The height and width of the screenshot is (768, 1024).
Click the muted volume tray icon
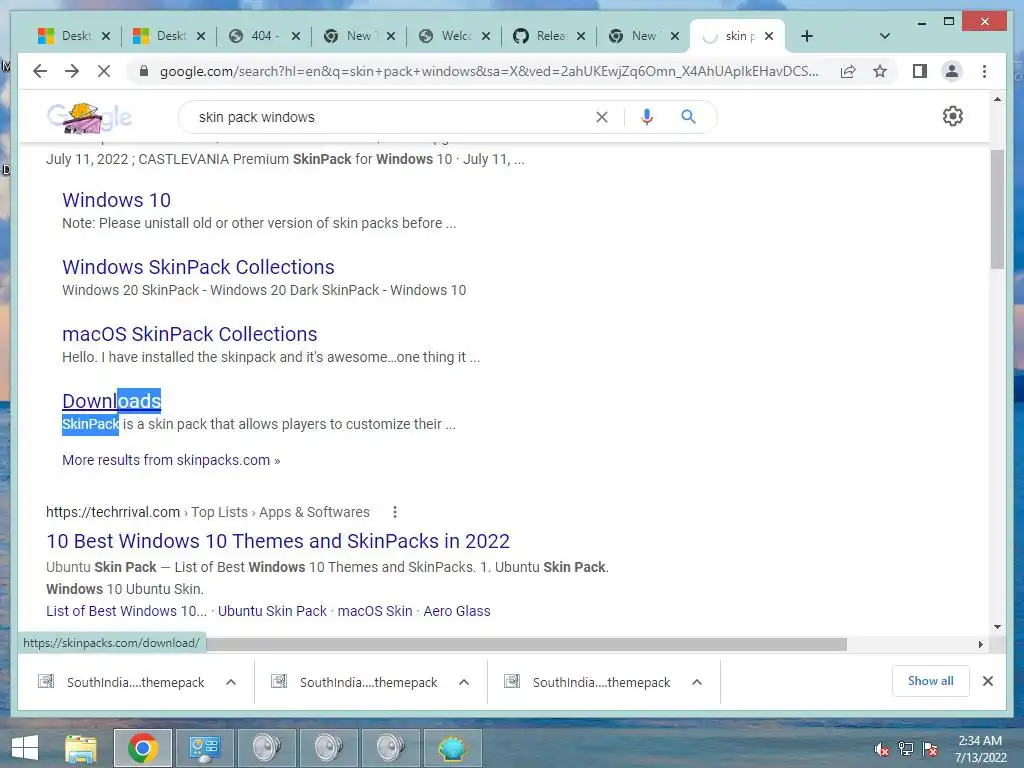(882, 749)
